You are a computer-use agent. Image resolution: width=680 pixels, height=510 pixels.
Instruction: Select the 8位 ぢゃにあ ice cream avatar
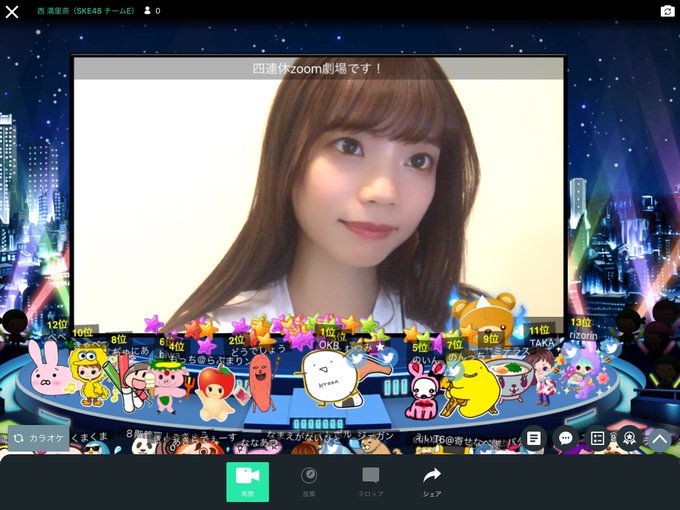tap(134, 386)
